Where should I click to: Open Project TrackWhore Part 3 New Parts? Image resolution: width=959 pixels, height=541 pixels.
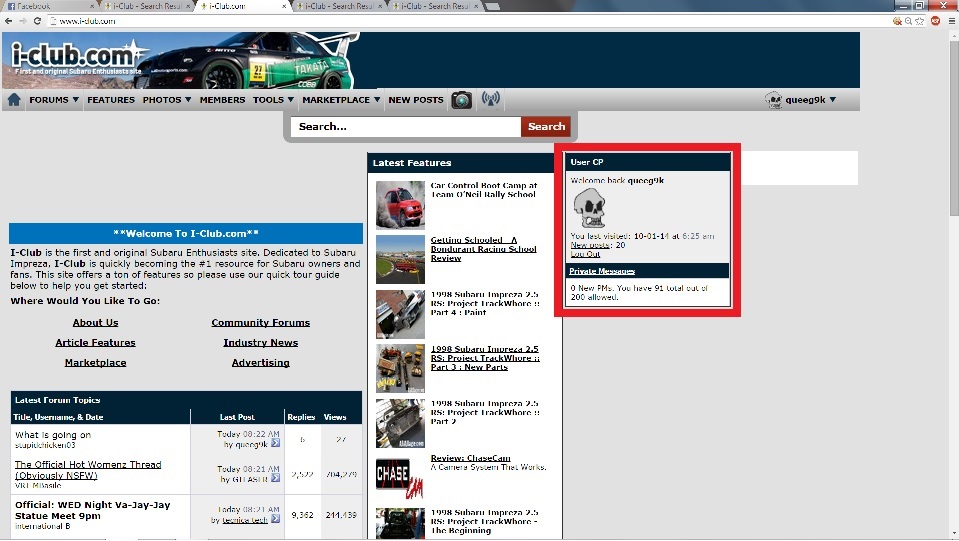click(484, 358)
